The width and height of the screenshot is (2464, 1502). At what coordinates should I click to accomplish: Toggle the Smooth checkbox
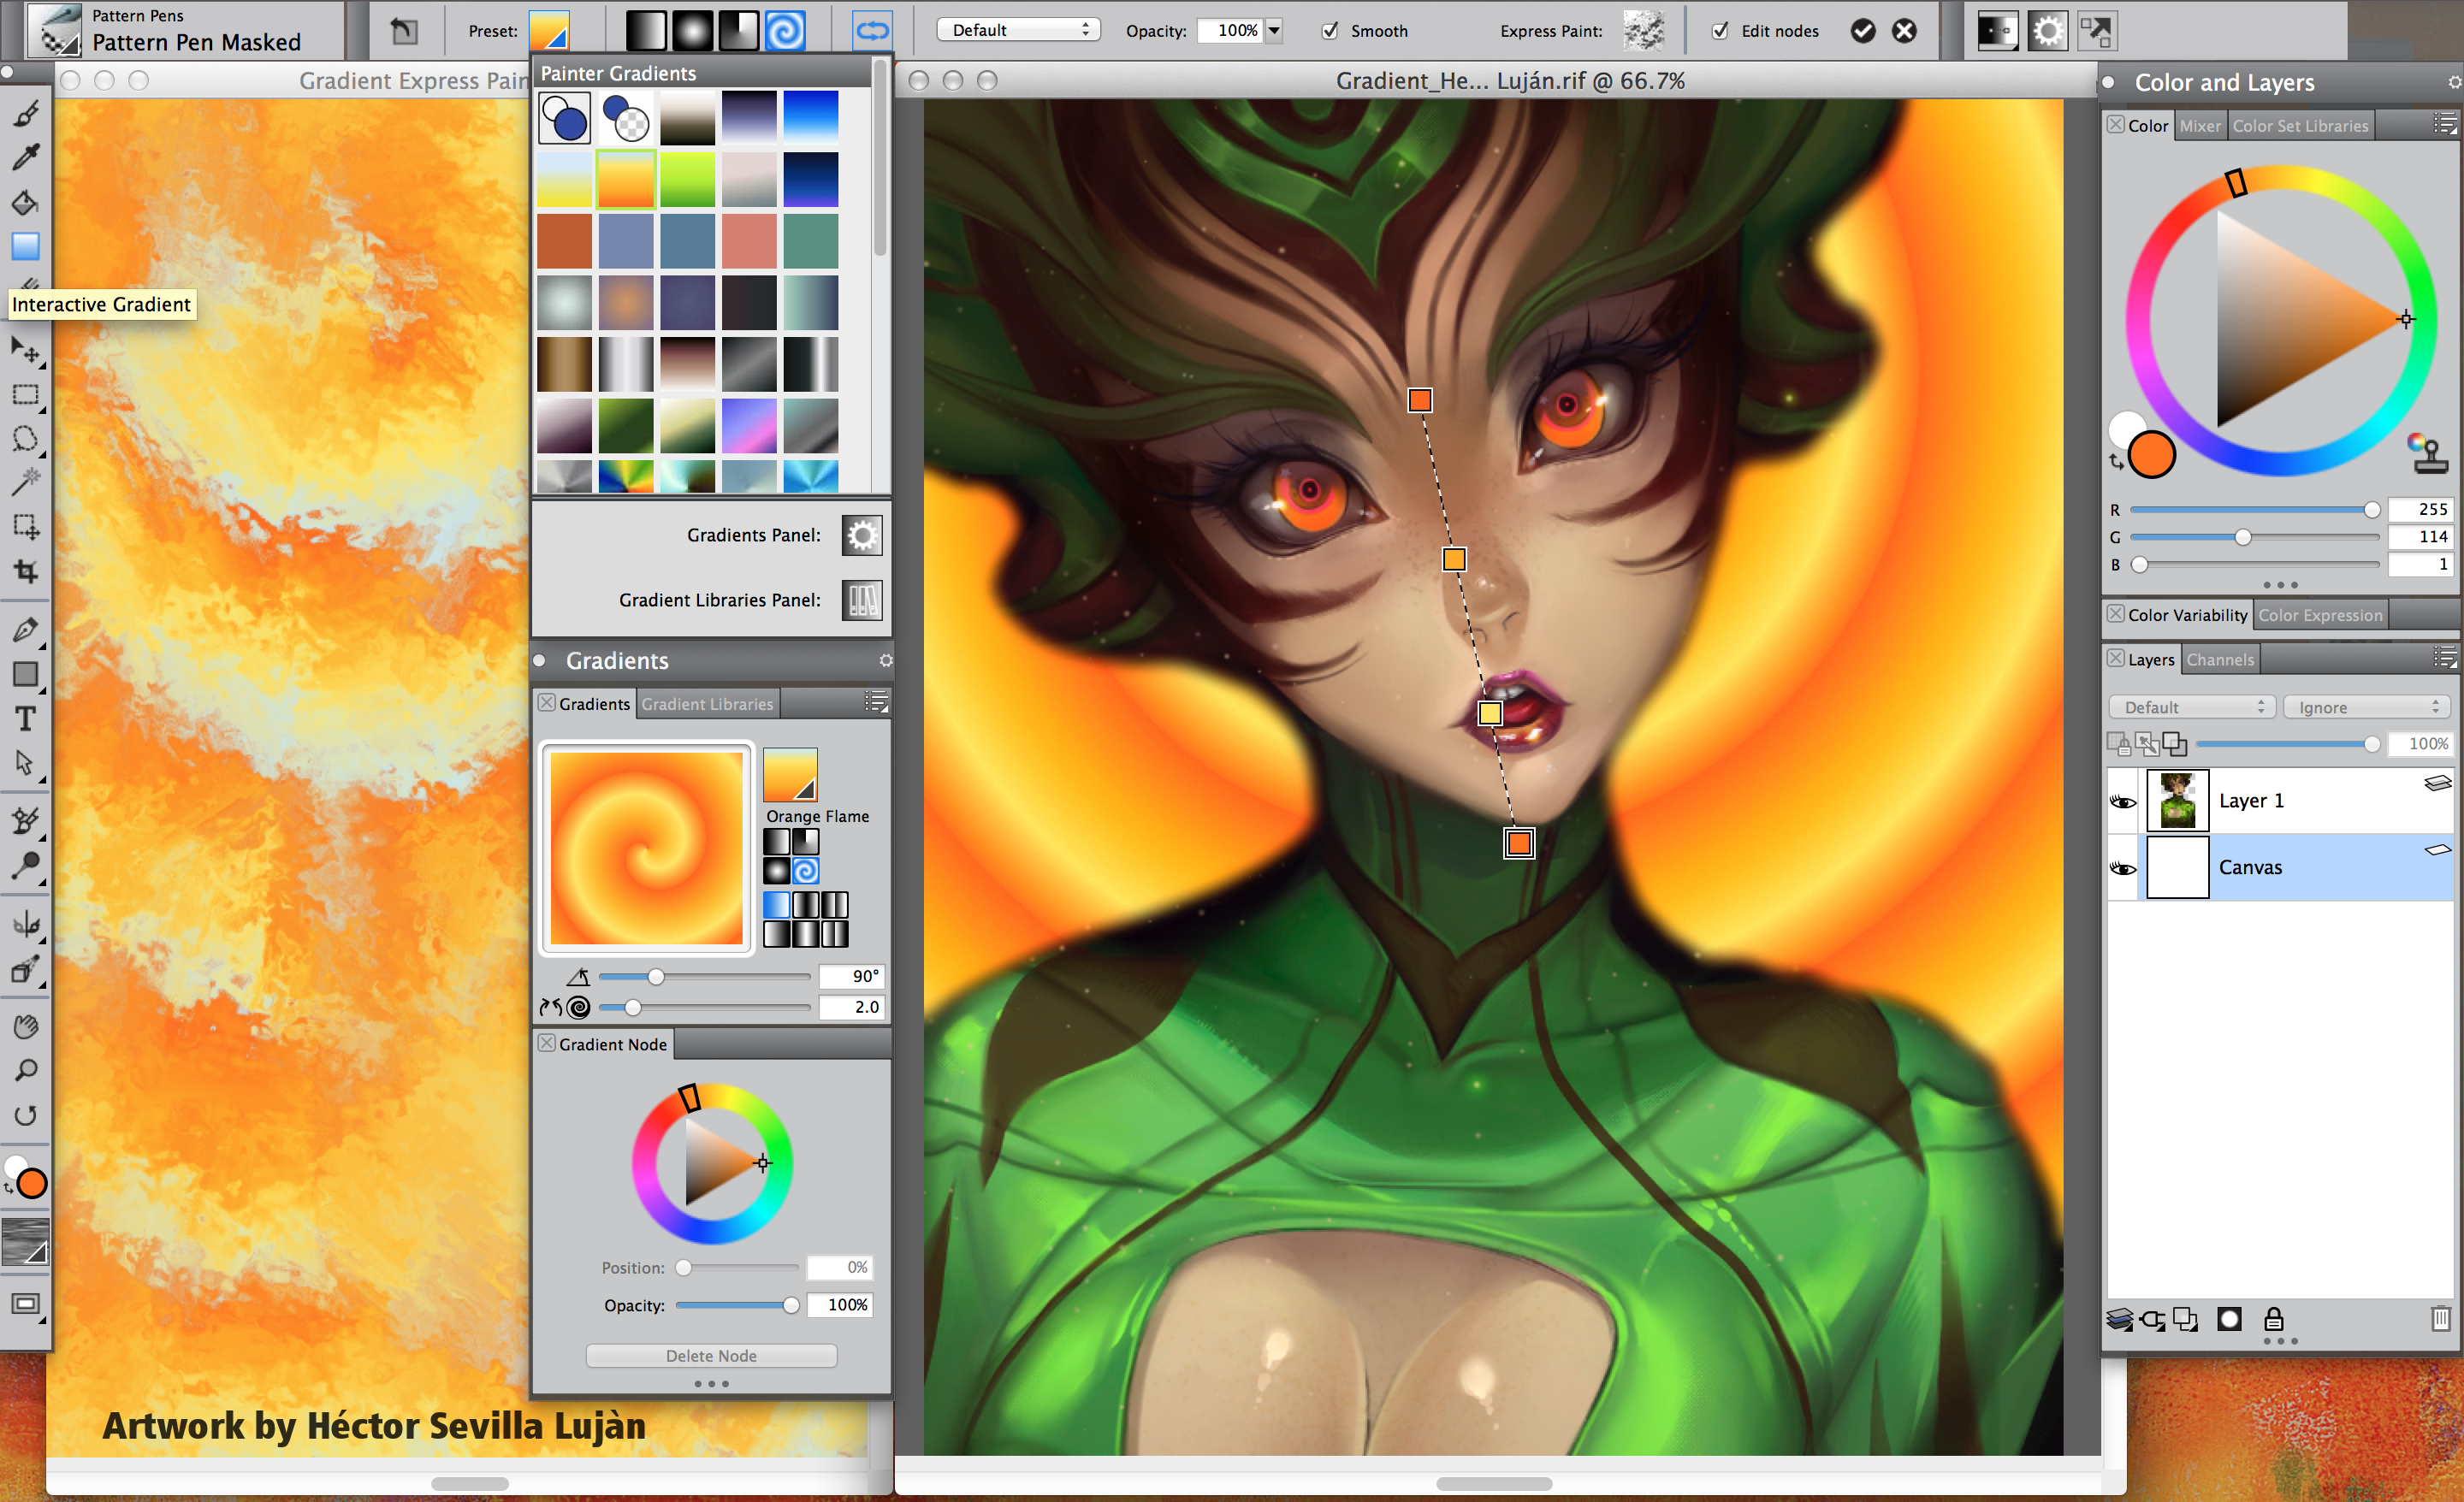1330,31
